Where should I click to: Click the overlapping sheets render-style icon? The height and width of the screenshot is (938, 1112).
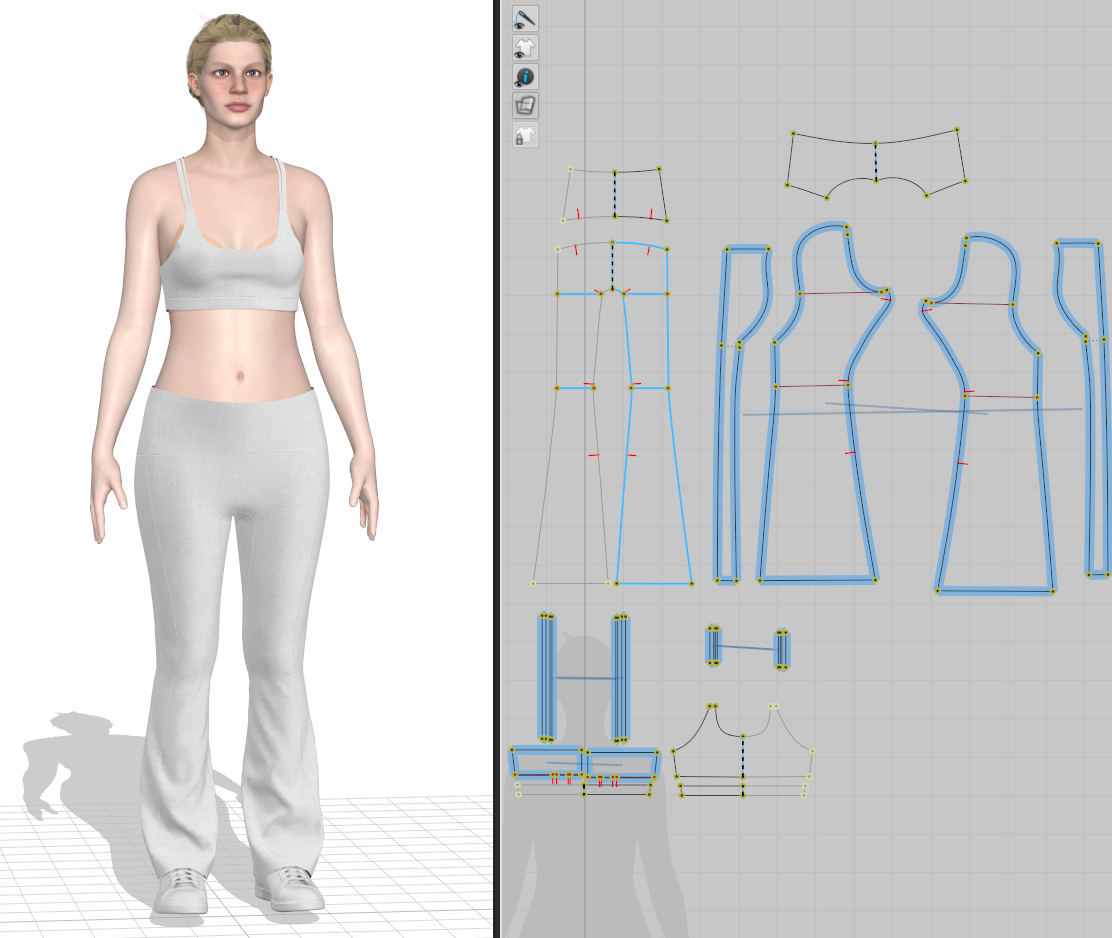[525, 106]
